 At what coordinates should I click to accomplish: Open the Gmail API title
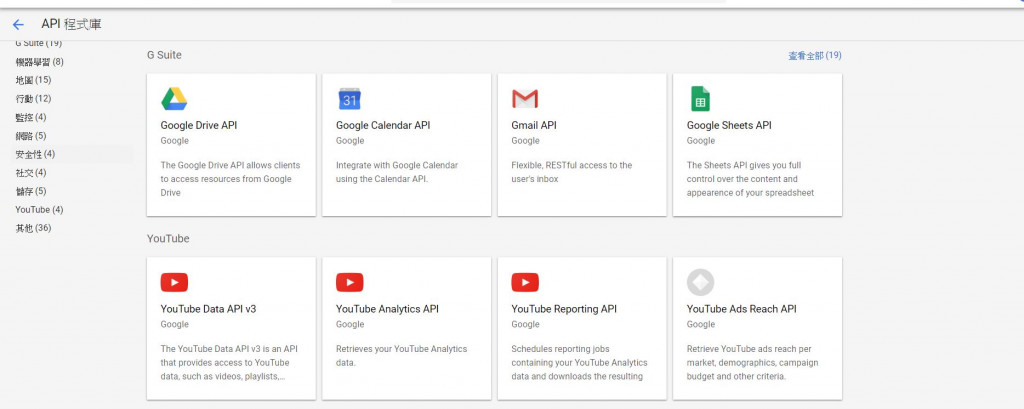(x=534, y=125)
